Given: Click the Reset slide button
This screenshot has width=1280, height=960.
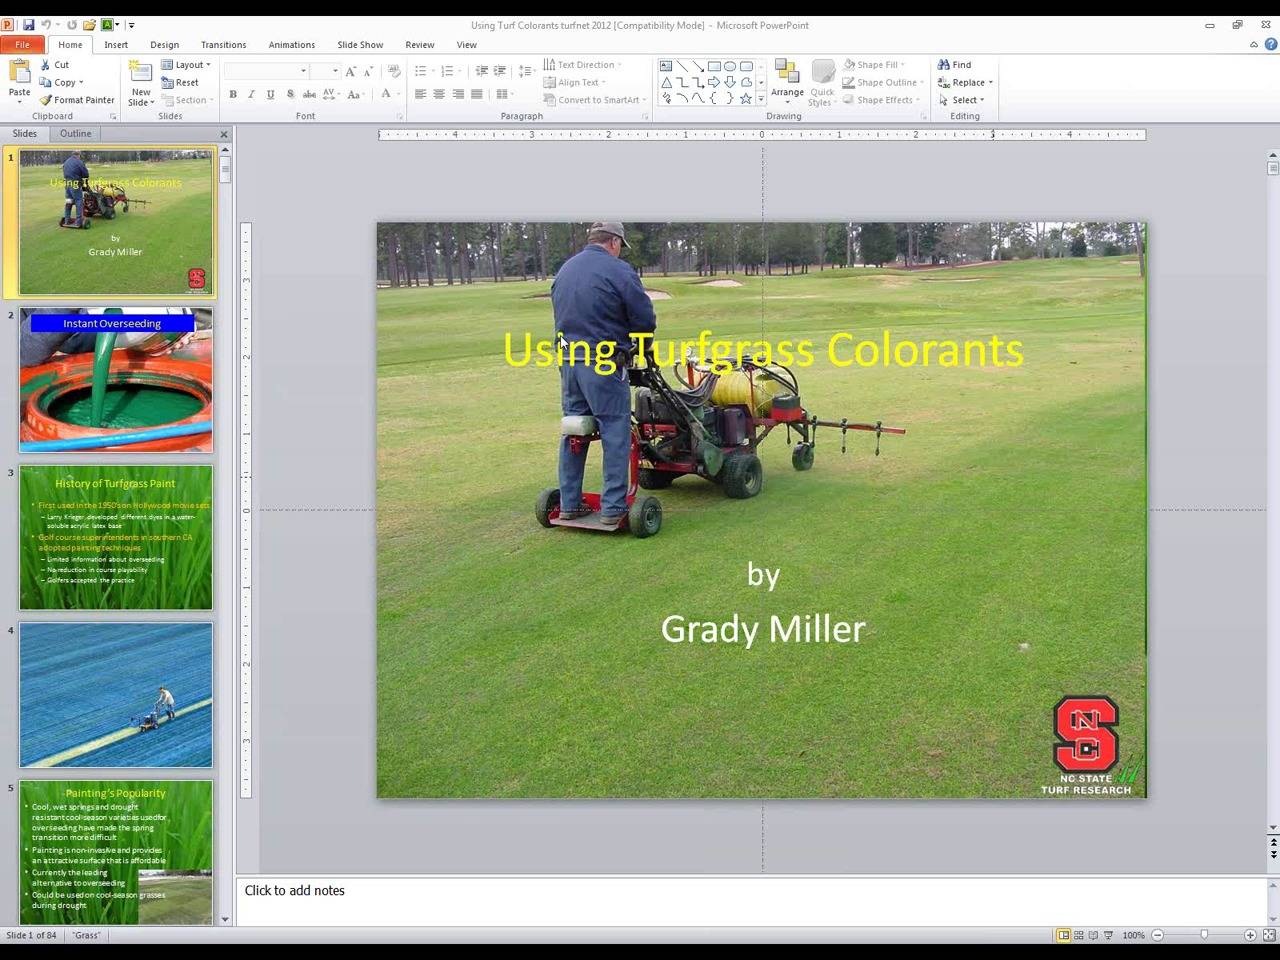Looking at the screenshot, I should click(x=181, y=83).
